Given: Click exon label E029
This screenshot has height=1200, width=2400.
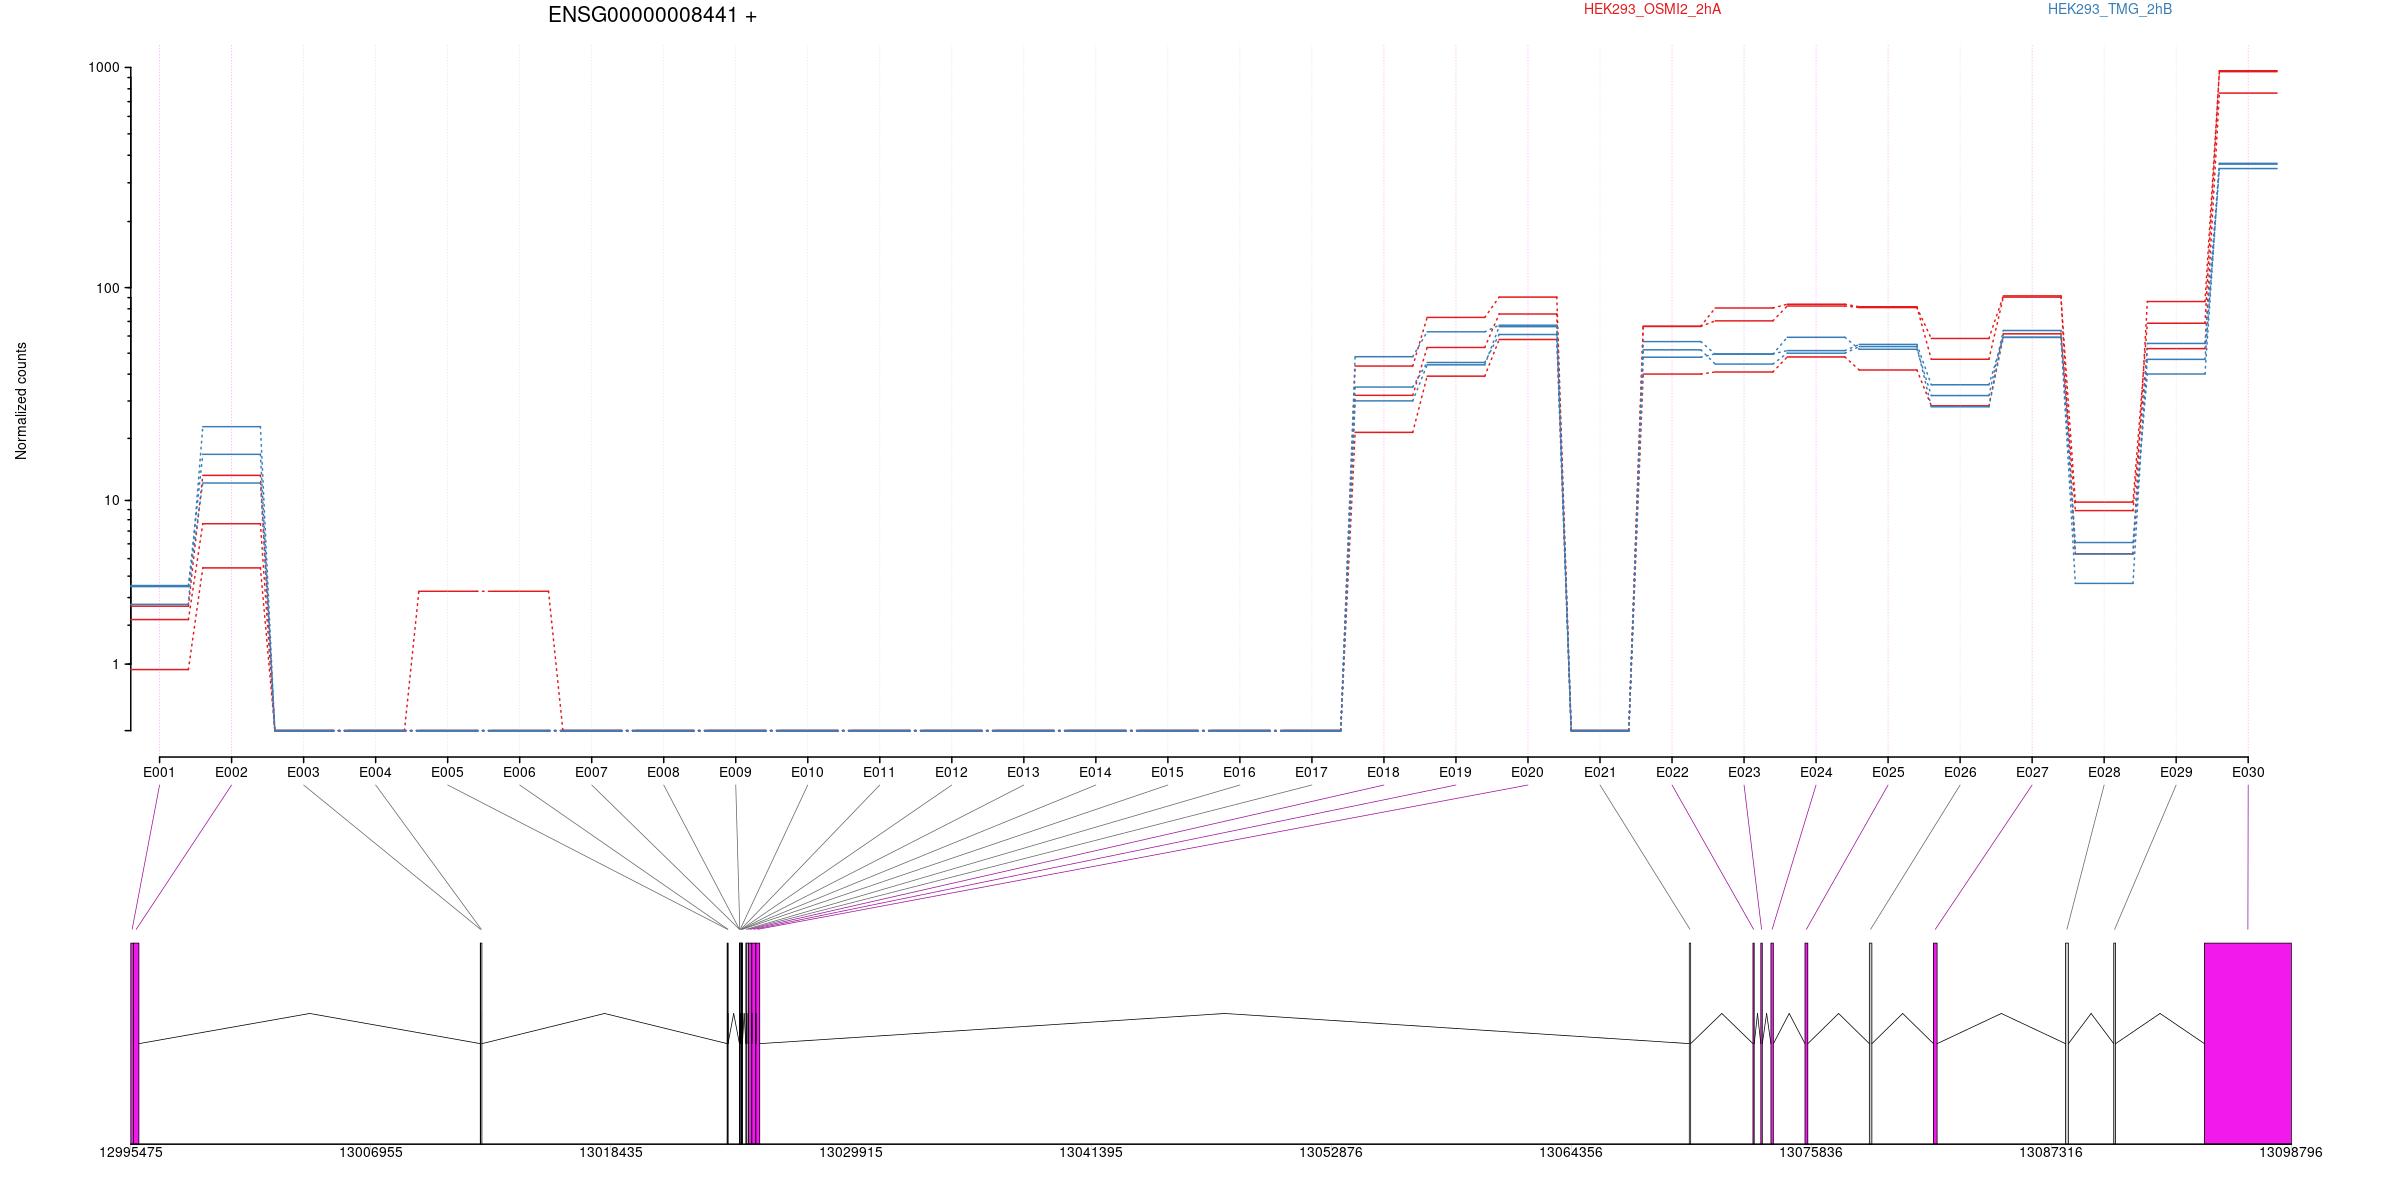Looking at the screenshot, I should (2176, 772).
